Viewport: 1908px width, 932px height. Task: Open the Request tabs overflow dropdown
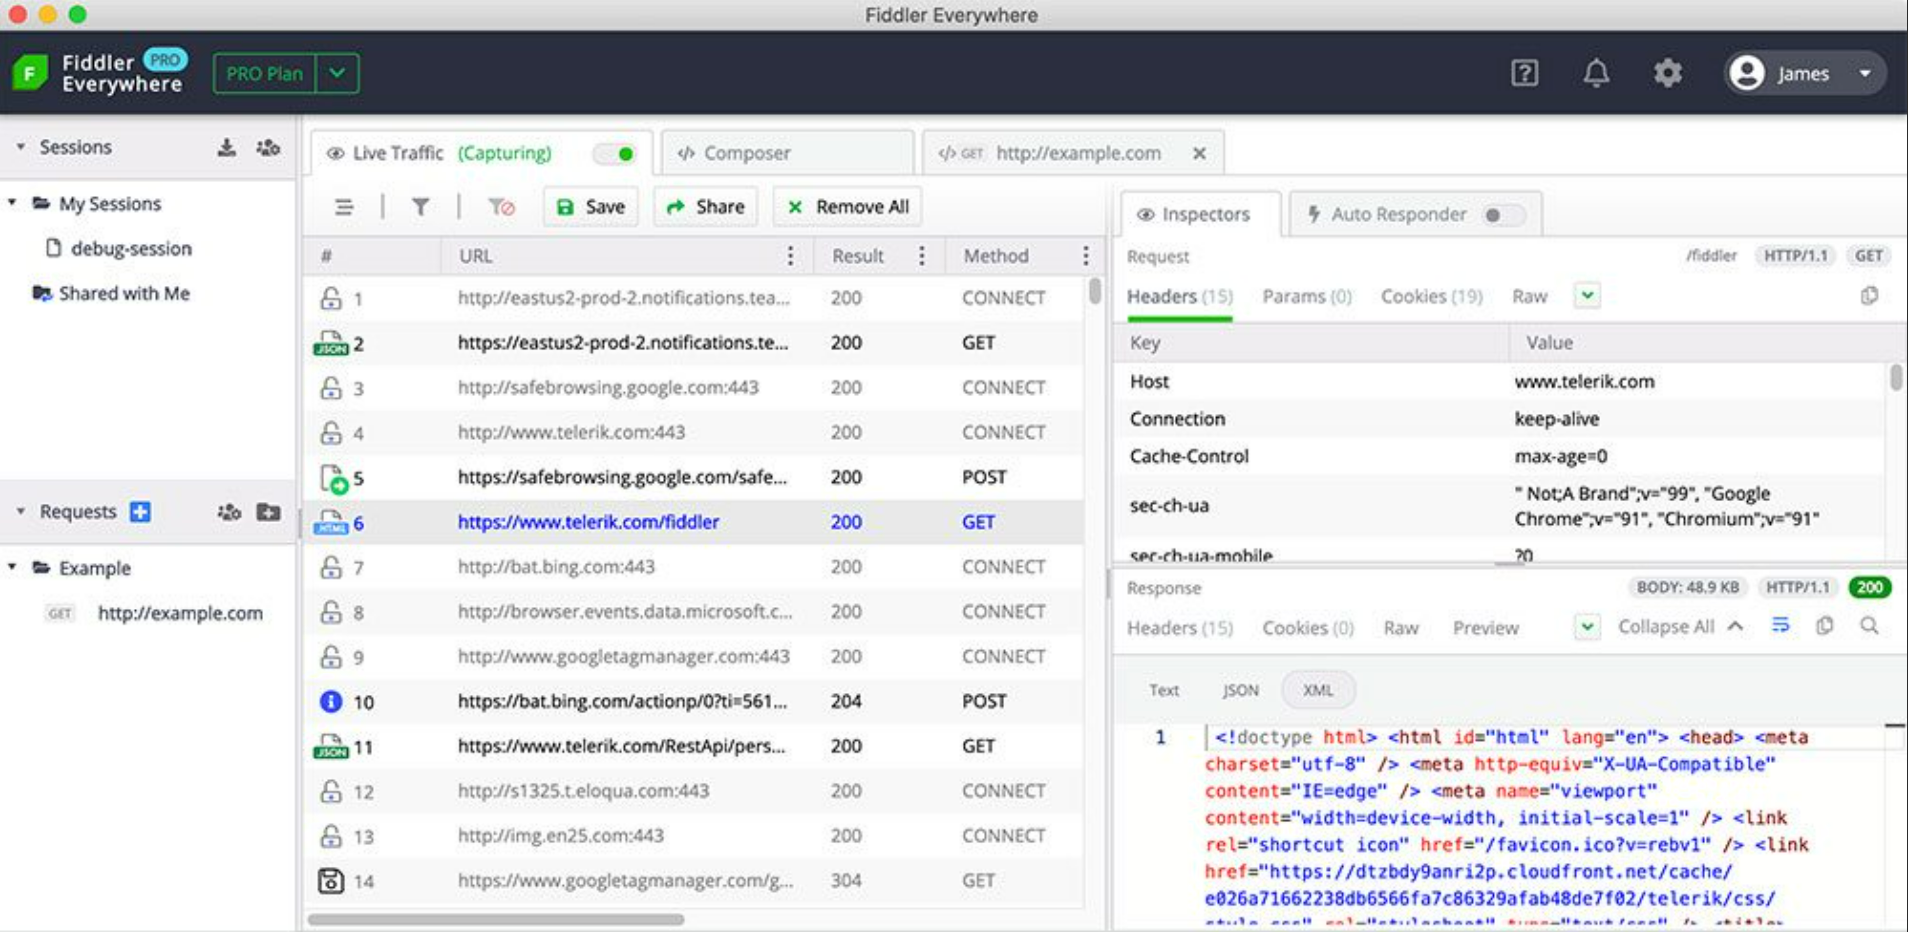point(1587,296)
